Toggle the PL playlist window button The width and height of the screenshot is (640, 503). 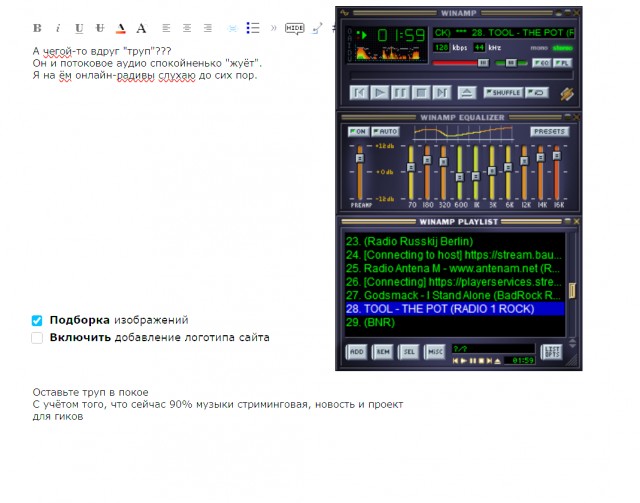(x=562, y=63)
